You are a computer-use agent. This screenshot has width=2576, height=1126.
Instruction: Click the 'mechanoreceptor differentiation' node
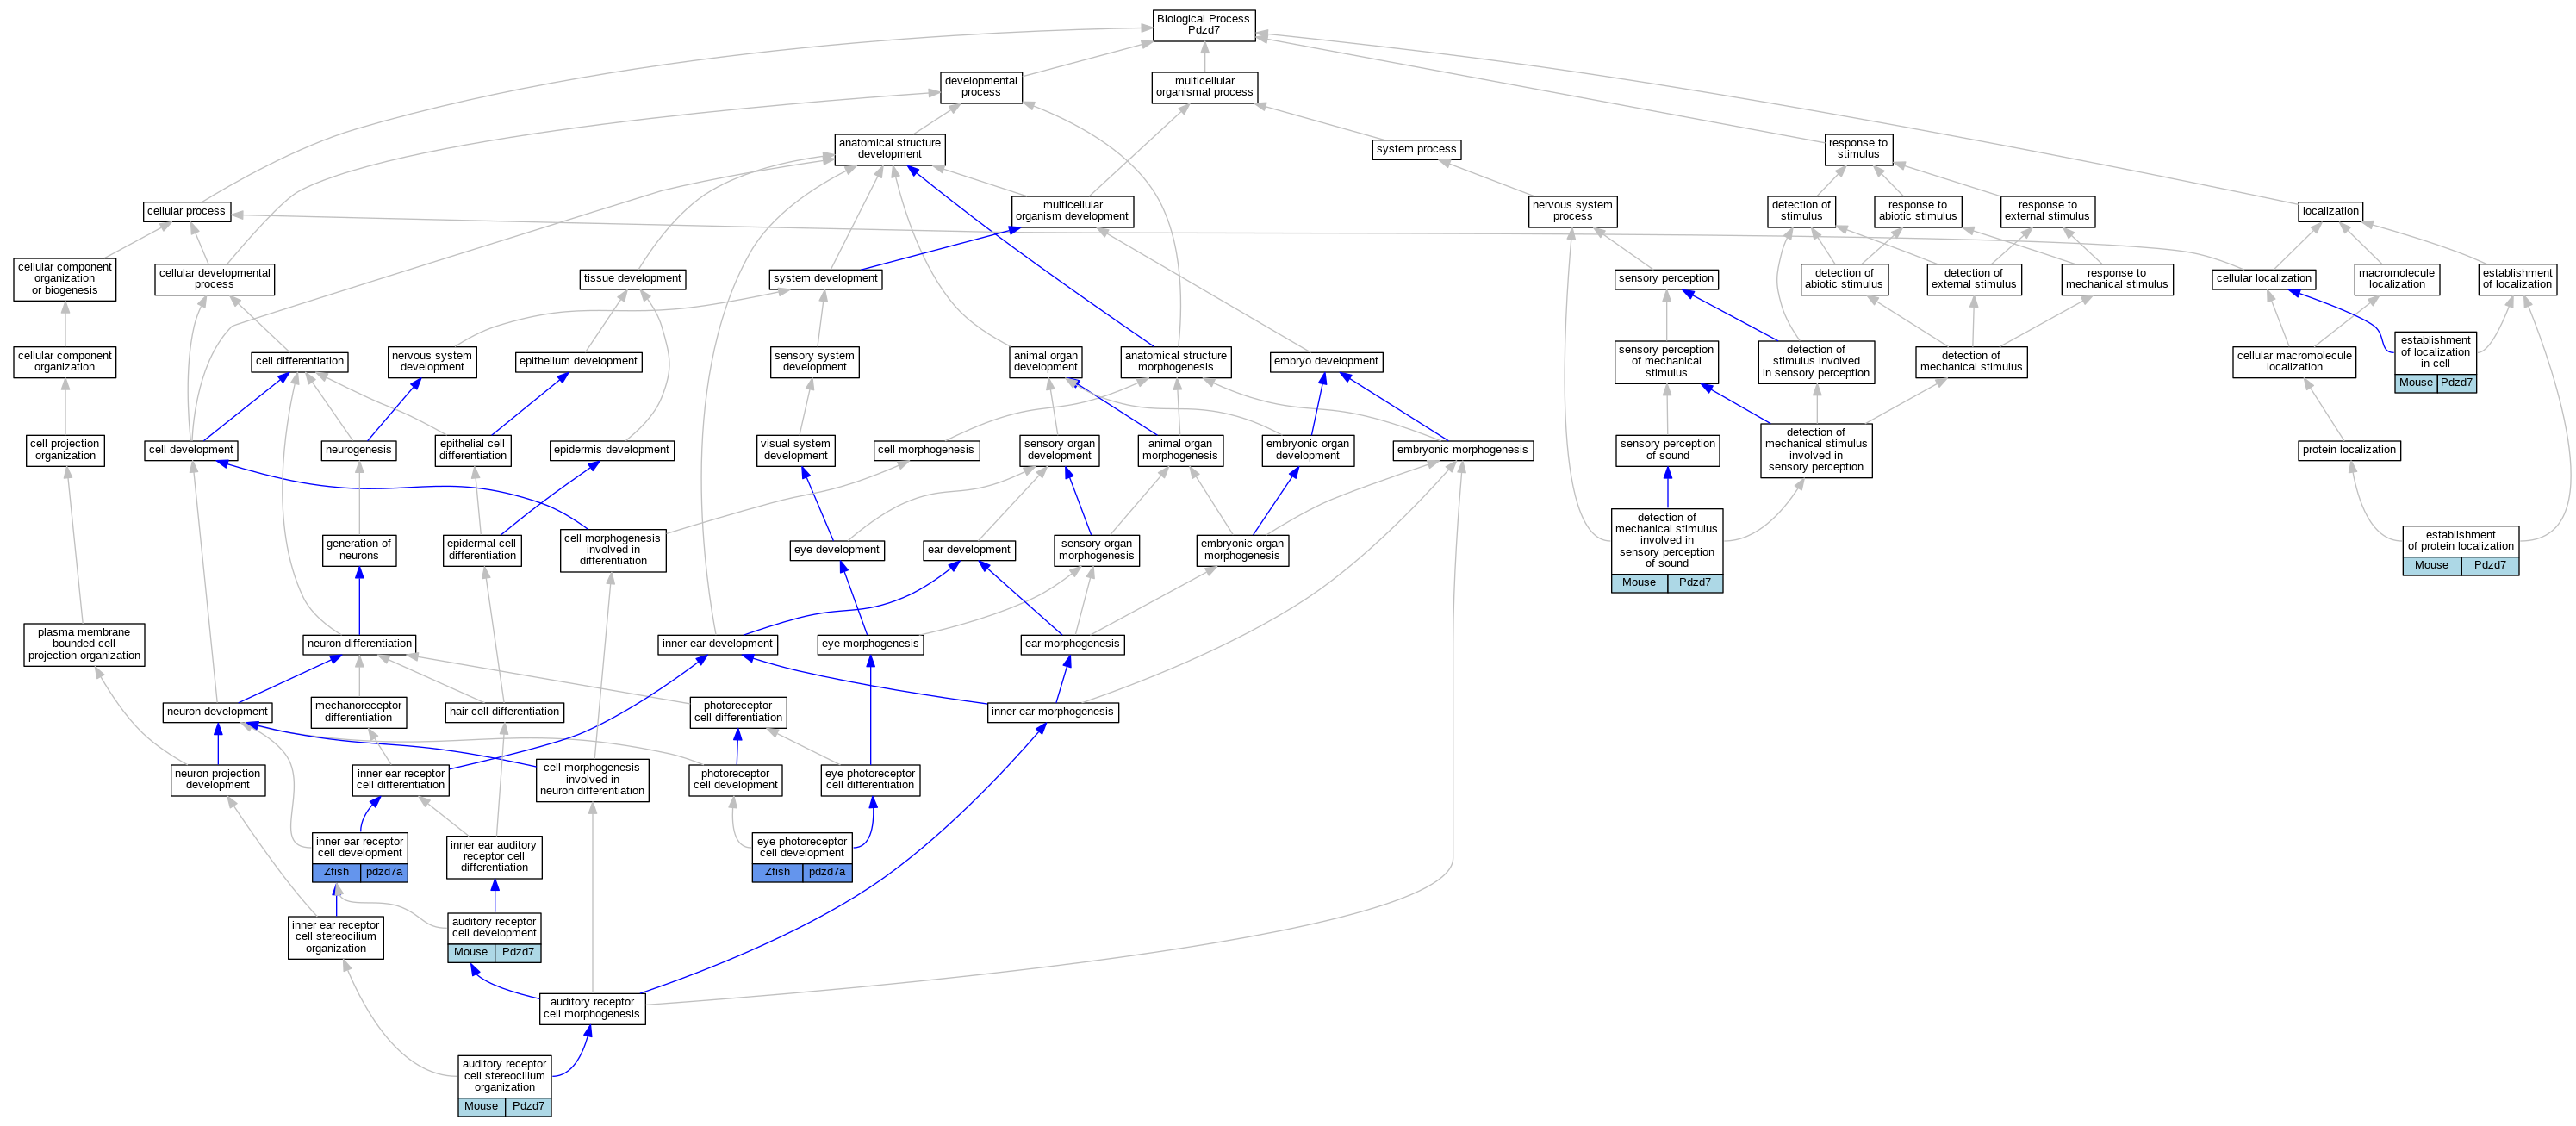pos(358,712)
